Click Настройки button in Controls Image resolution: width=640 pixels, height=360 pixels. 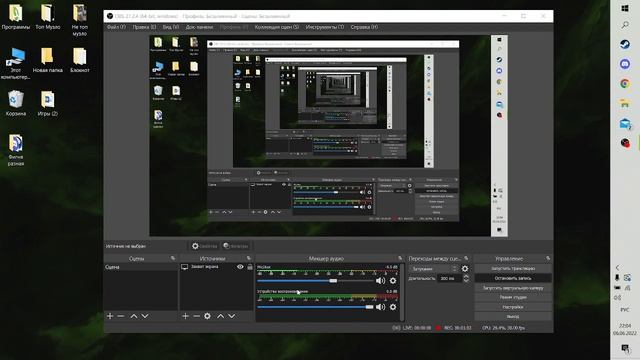(513, 307)
